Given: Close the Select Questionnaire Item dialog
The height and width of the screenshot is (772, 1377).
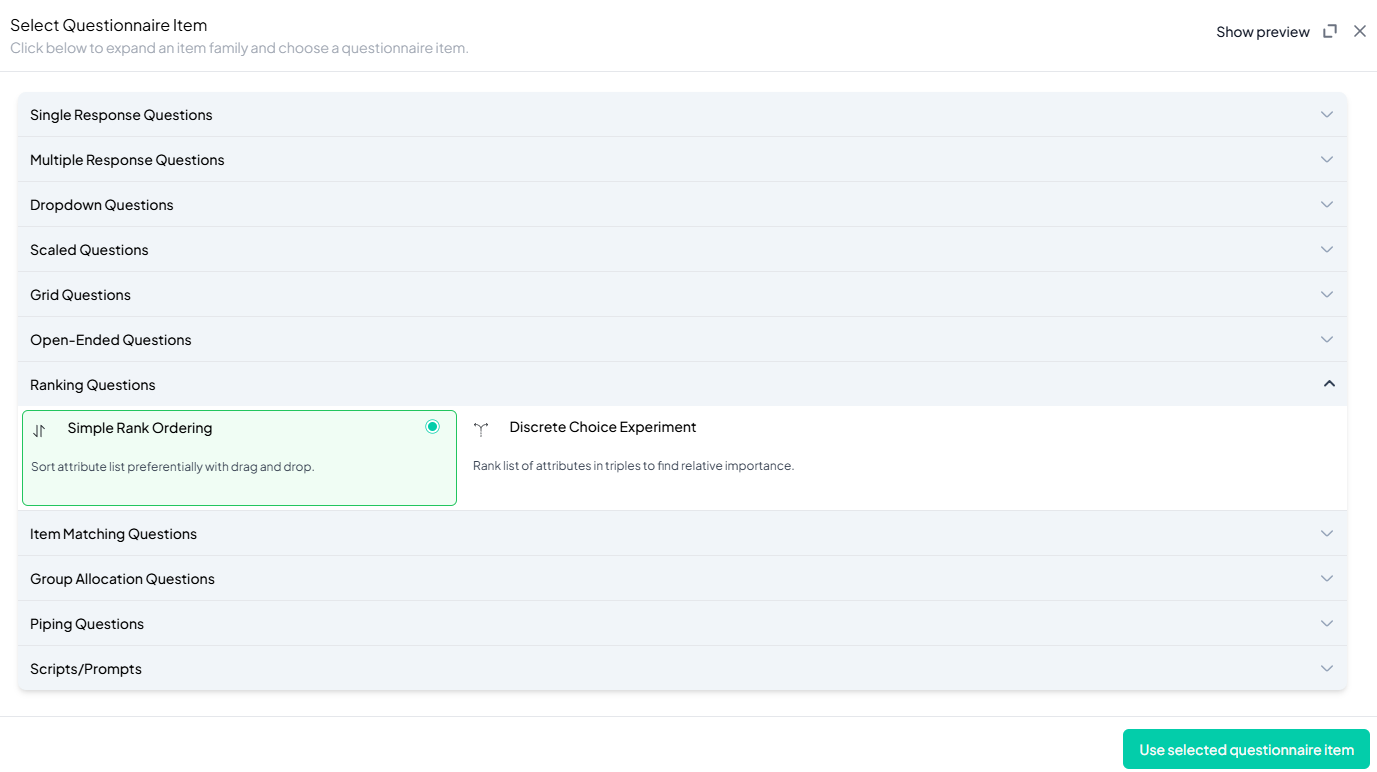Looking at the screenshot, I should tap(1359, 31).
